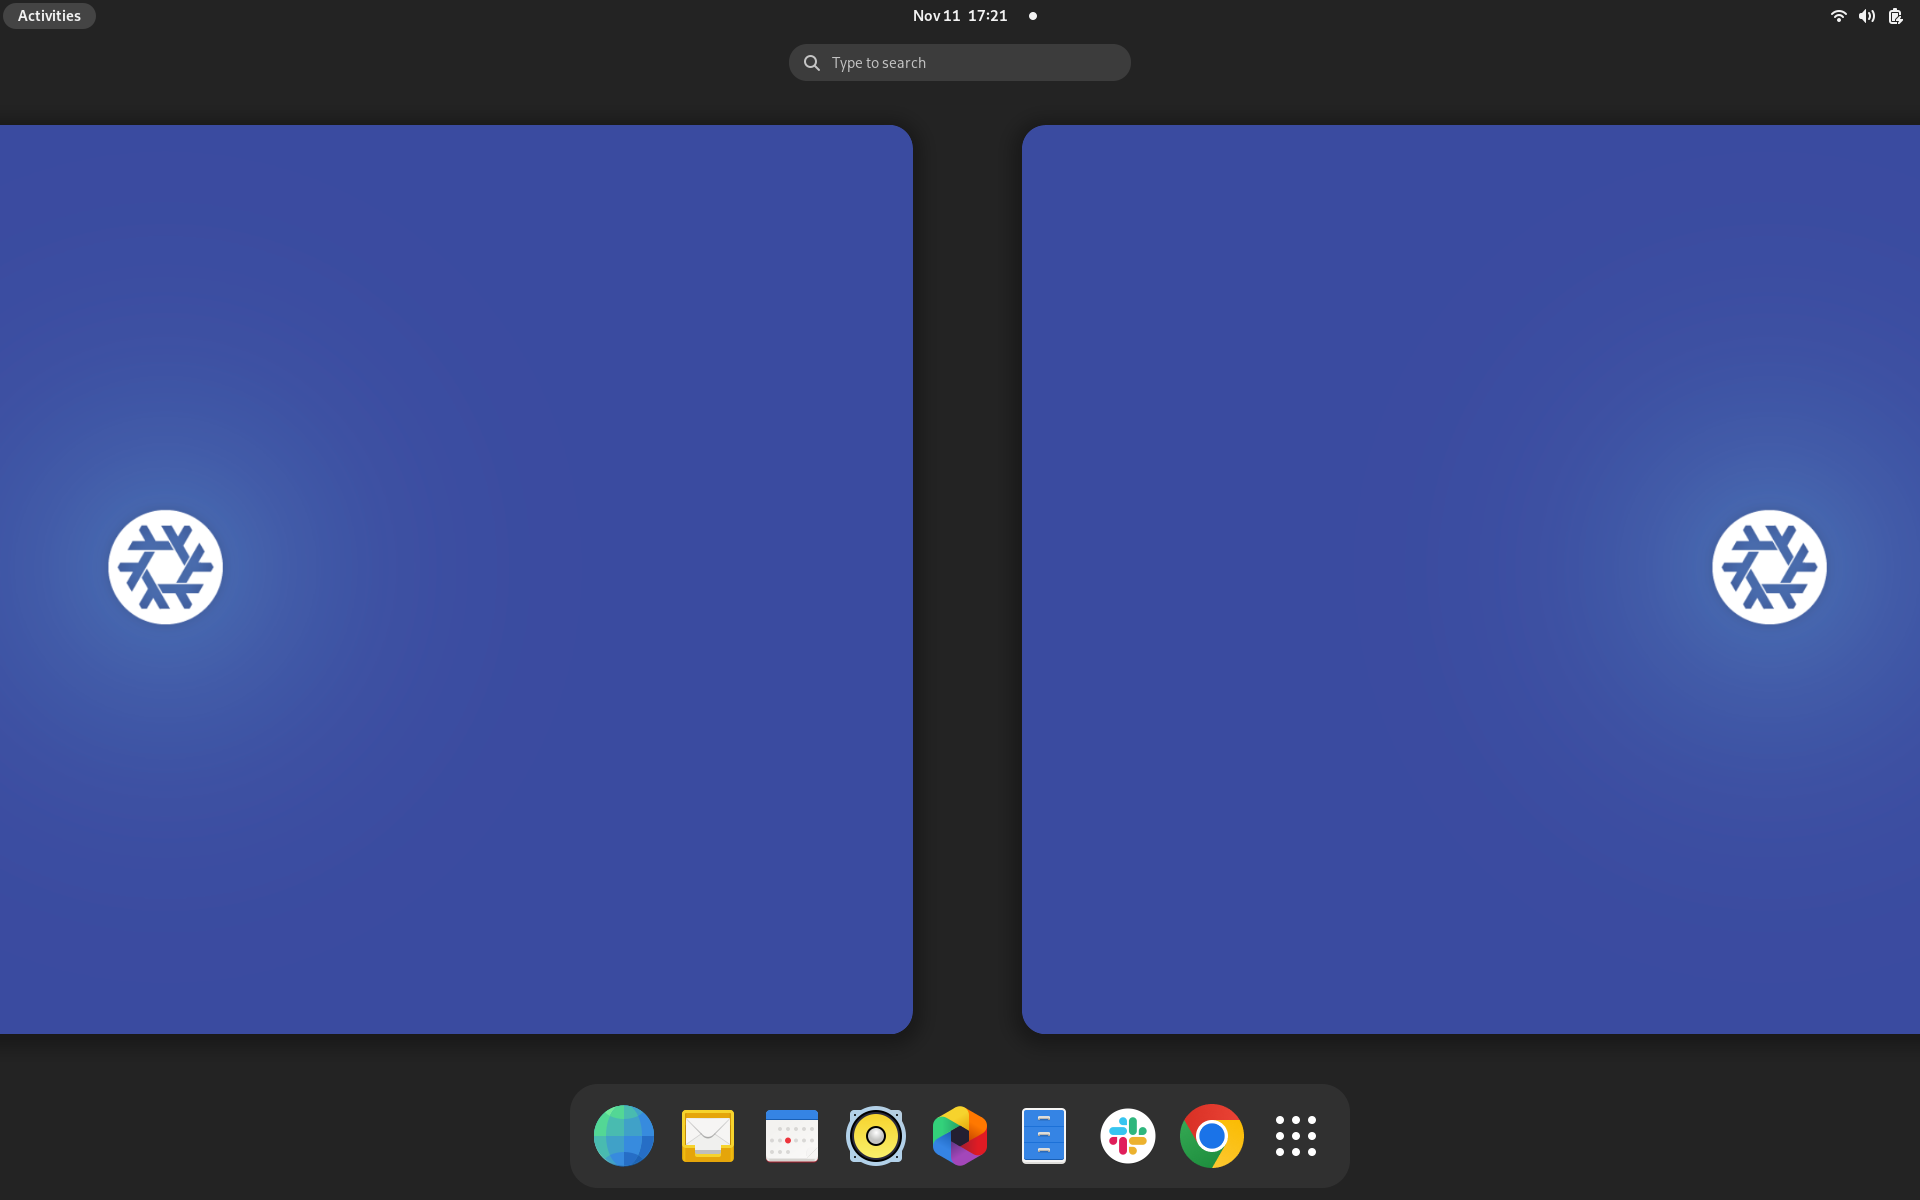Click NixOS logo on right workspace
Viewport: 1920px width, 1200px height.
1768,567
